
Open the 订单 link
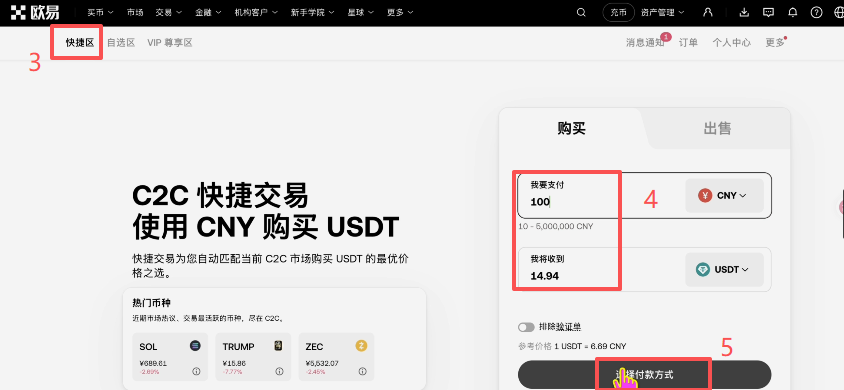688,42
